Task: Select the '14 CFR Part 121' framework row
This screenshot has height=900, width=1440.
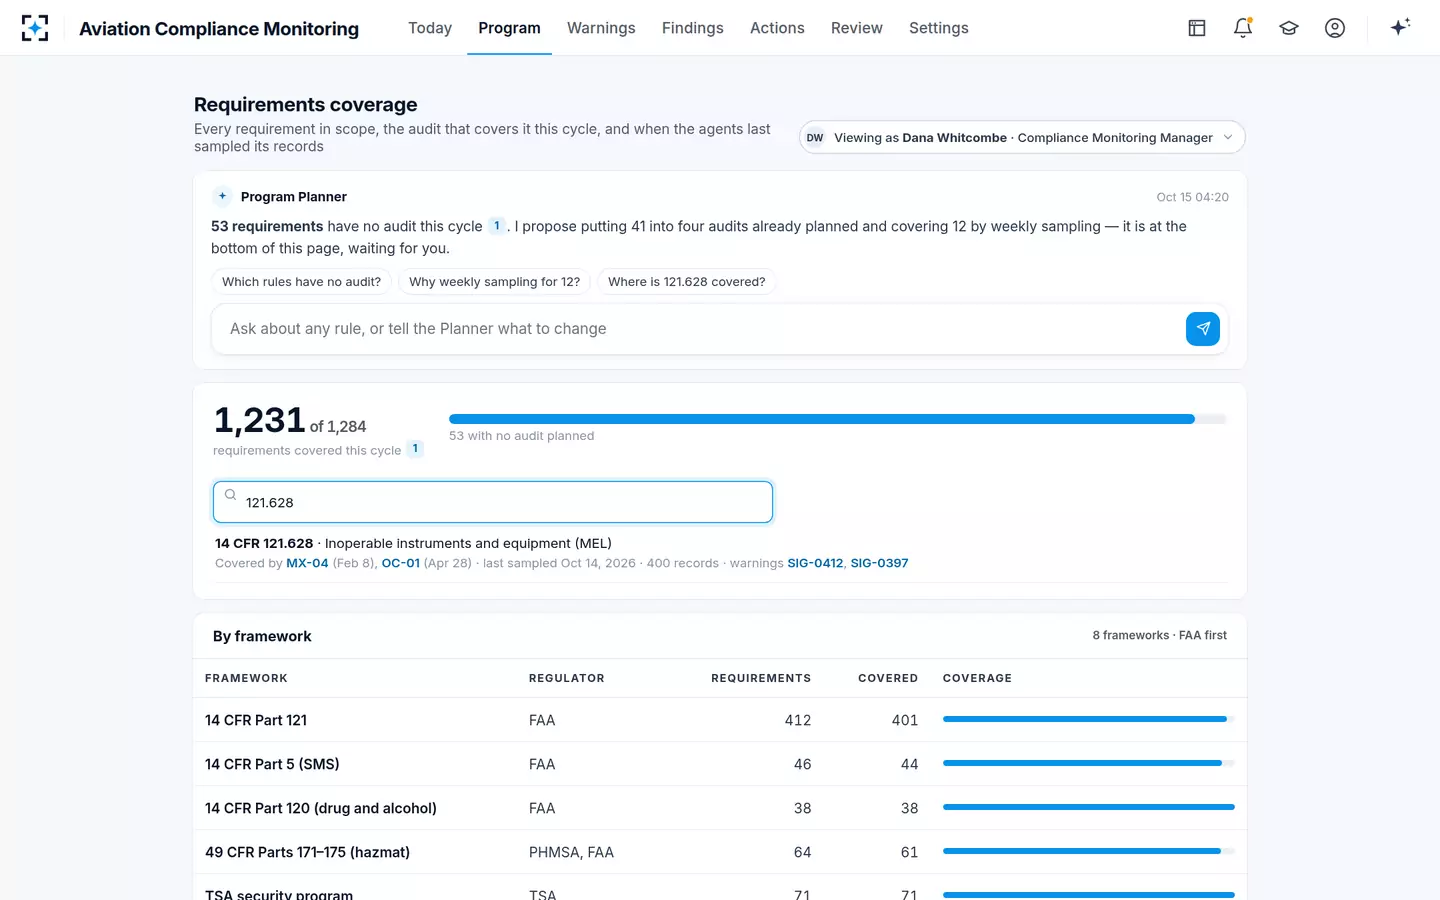Action: pos(720,720)
